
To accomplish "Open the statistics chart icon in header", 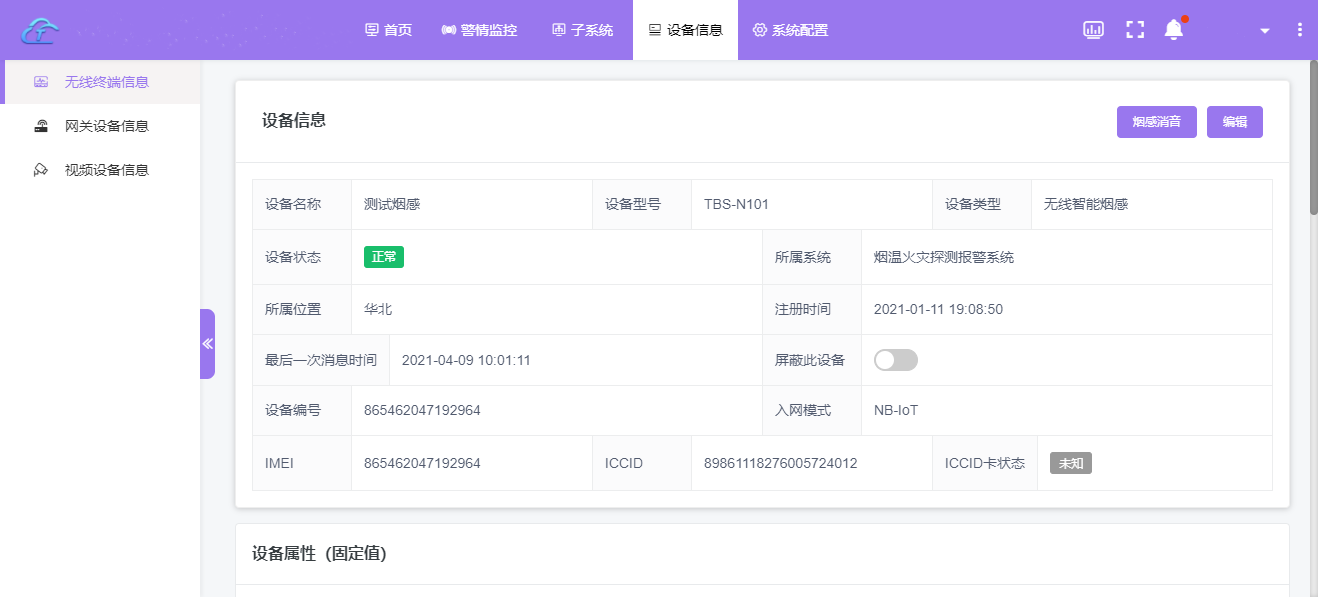I will (x=1093, y=30).
